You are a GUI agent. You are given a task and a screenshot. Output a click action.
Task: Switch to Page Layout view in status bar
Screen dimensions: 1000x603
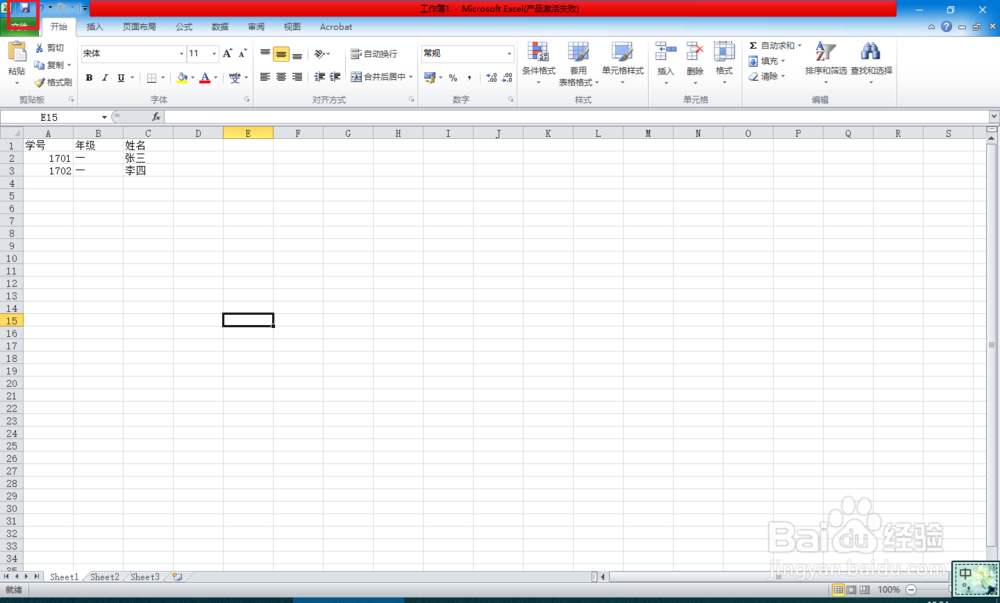851,590
